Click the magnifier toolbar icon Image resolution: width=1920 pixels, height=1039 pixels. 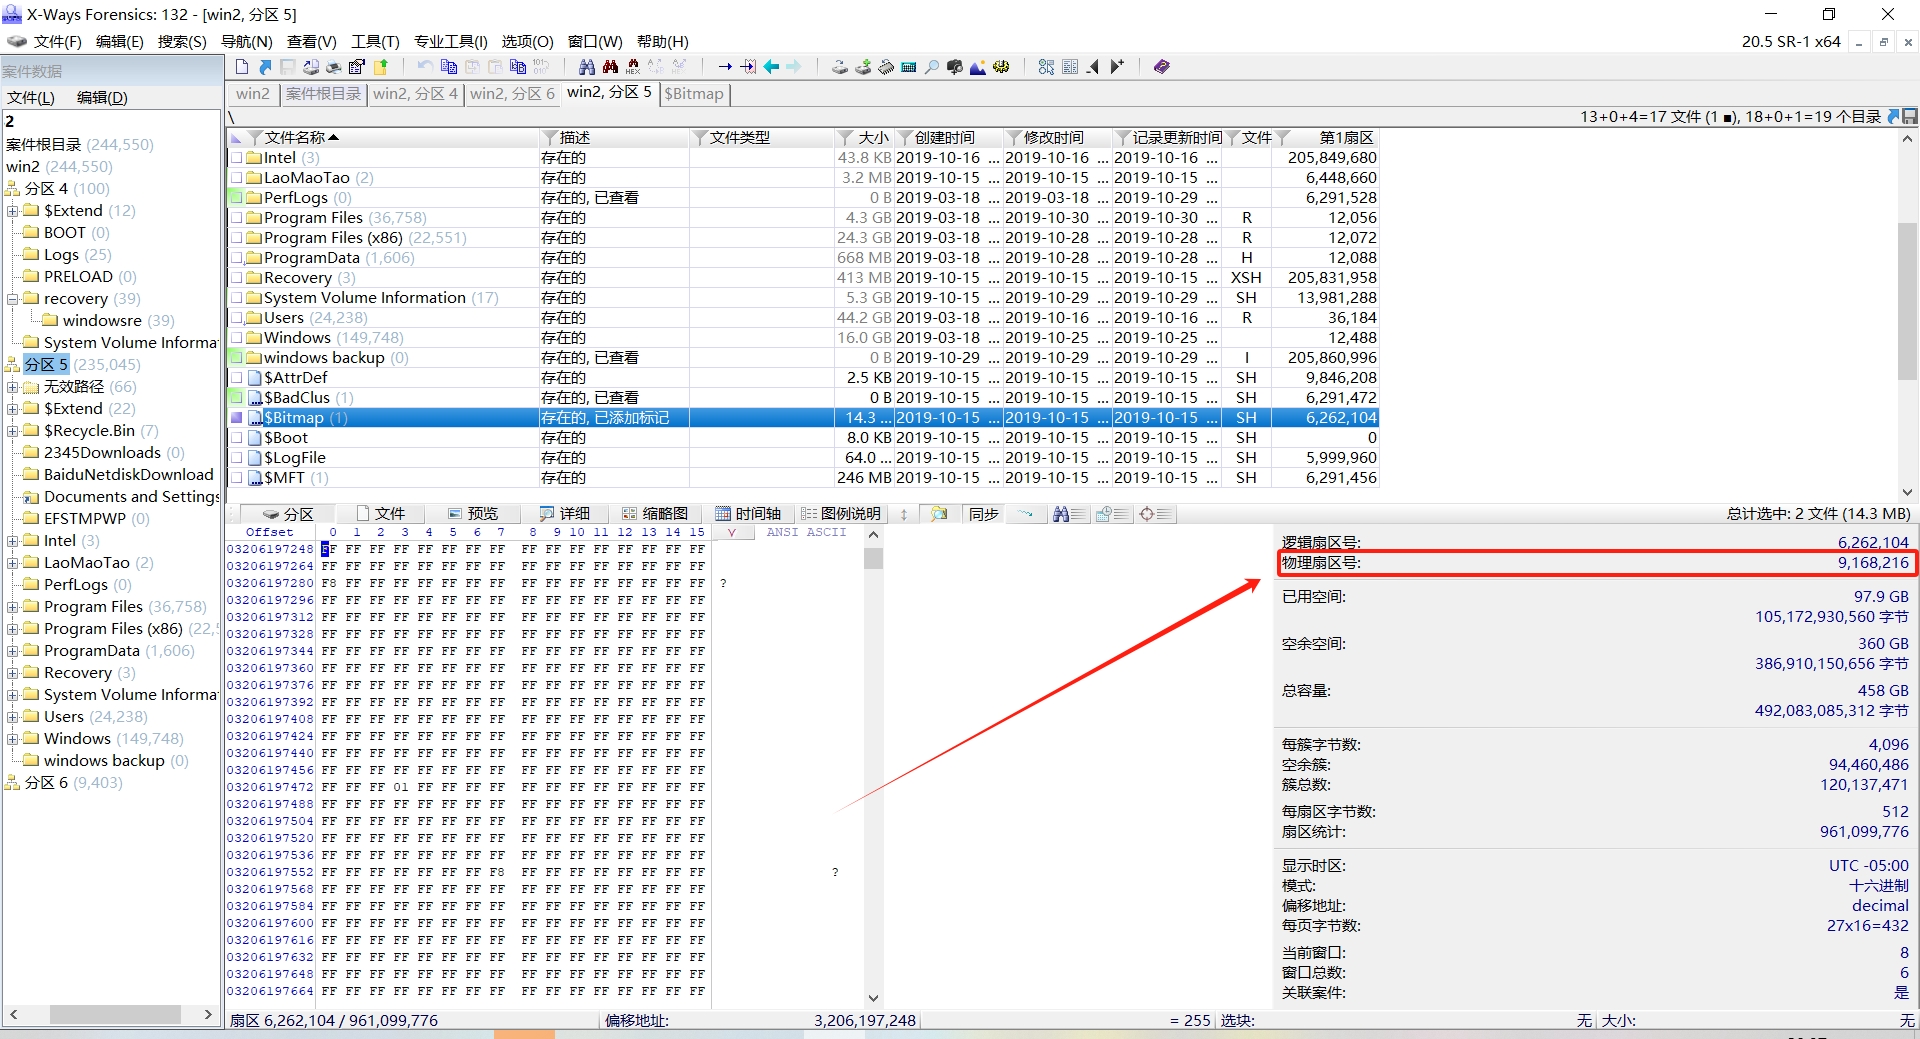pos(932,67)
